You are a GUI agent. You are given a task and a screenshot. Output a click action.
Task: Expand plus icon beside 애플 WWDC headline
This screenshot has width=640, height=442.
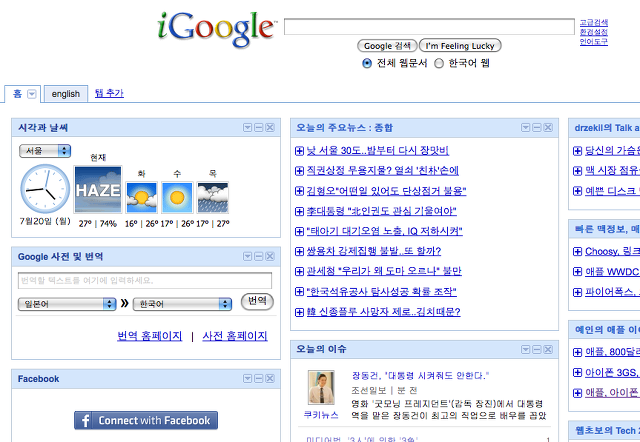pyautogui.click(x=578, y=272)
